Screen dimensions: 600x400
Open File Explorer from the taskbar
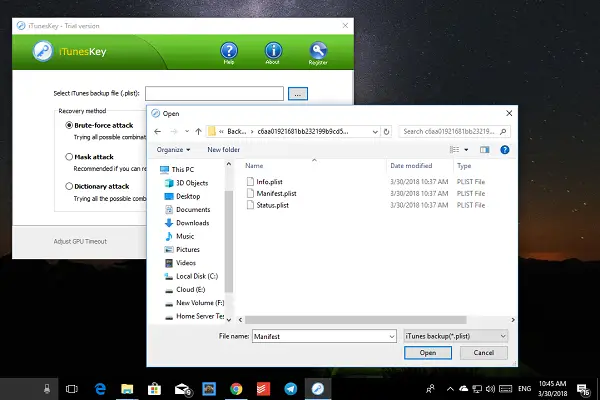pyautogui.click(x=127, y=389)
